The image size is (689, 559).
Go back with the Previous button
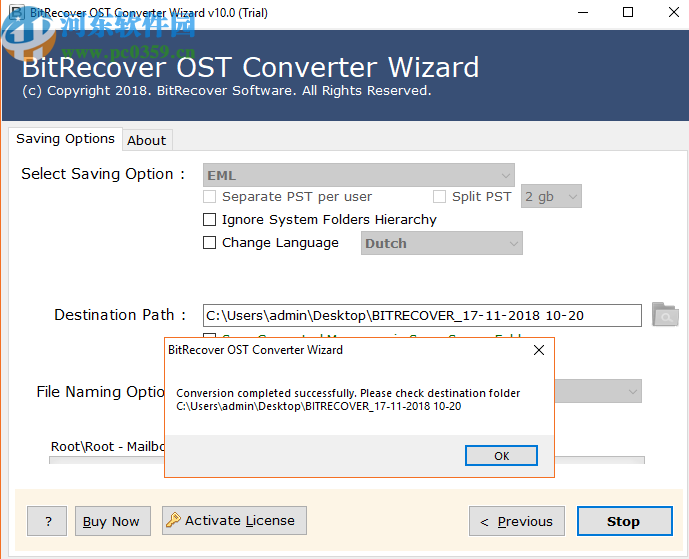point(517,521)
